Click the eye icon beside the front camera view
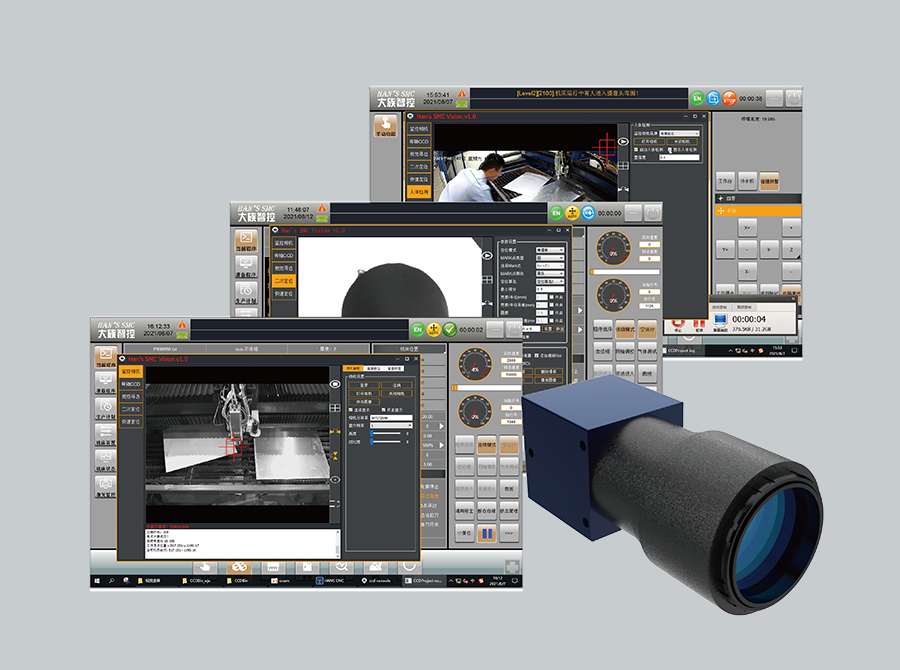Image resolution: width=900 pixels, height=670 pixels. pos(336,384)
